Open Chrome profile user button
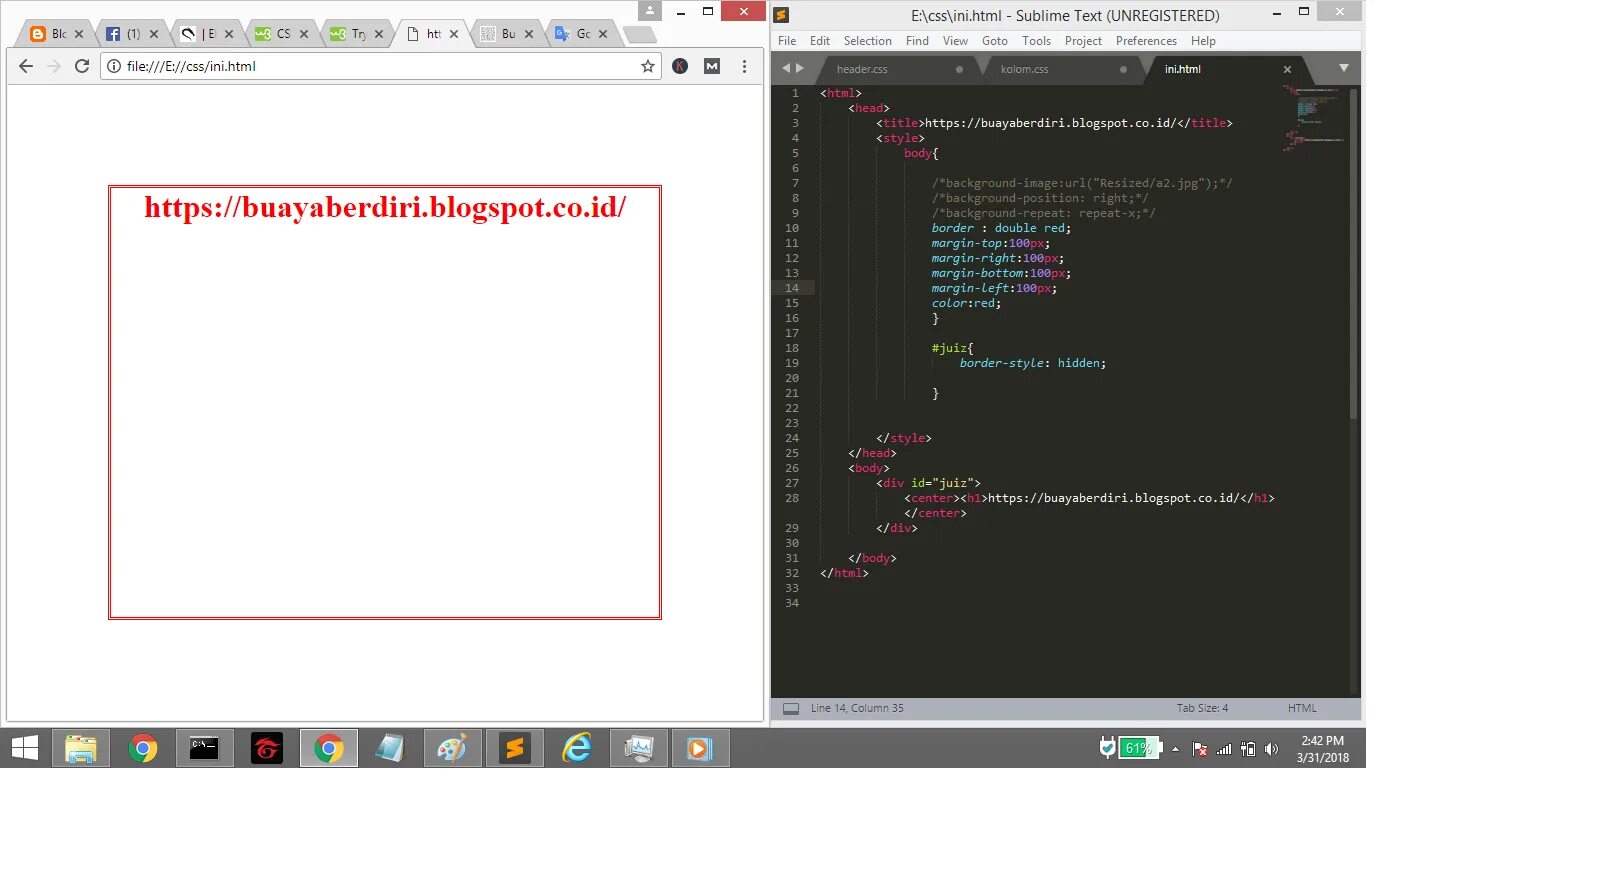This screenshot has width=1600, height=895. [650, 11]
